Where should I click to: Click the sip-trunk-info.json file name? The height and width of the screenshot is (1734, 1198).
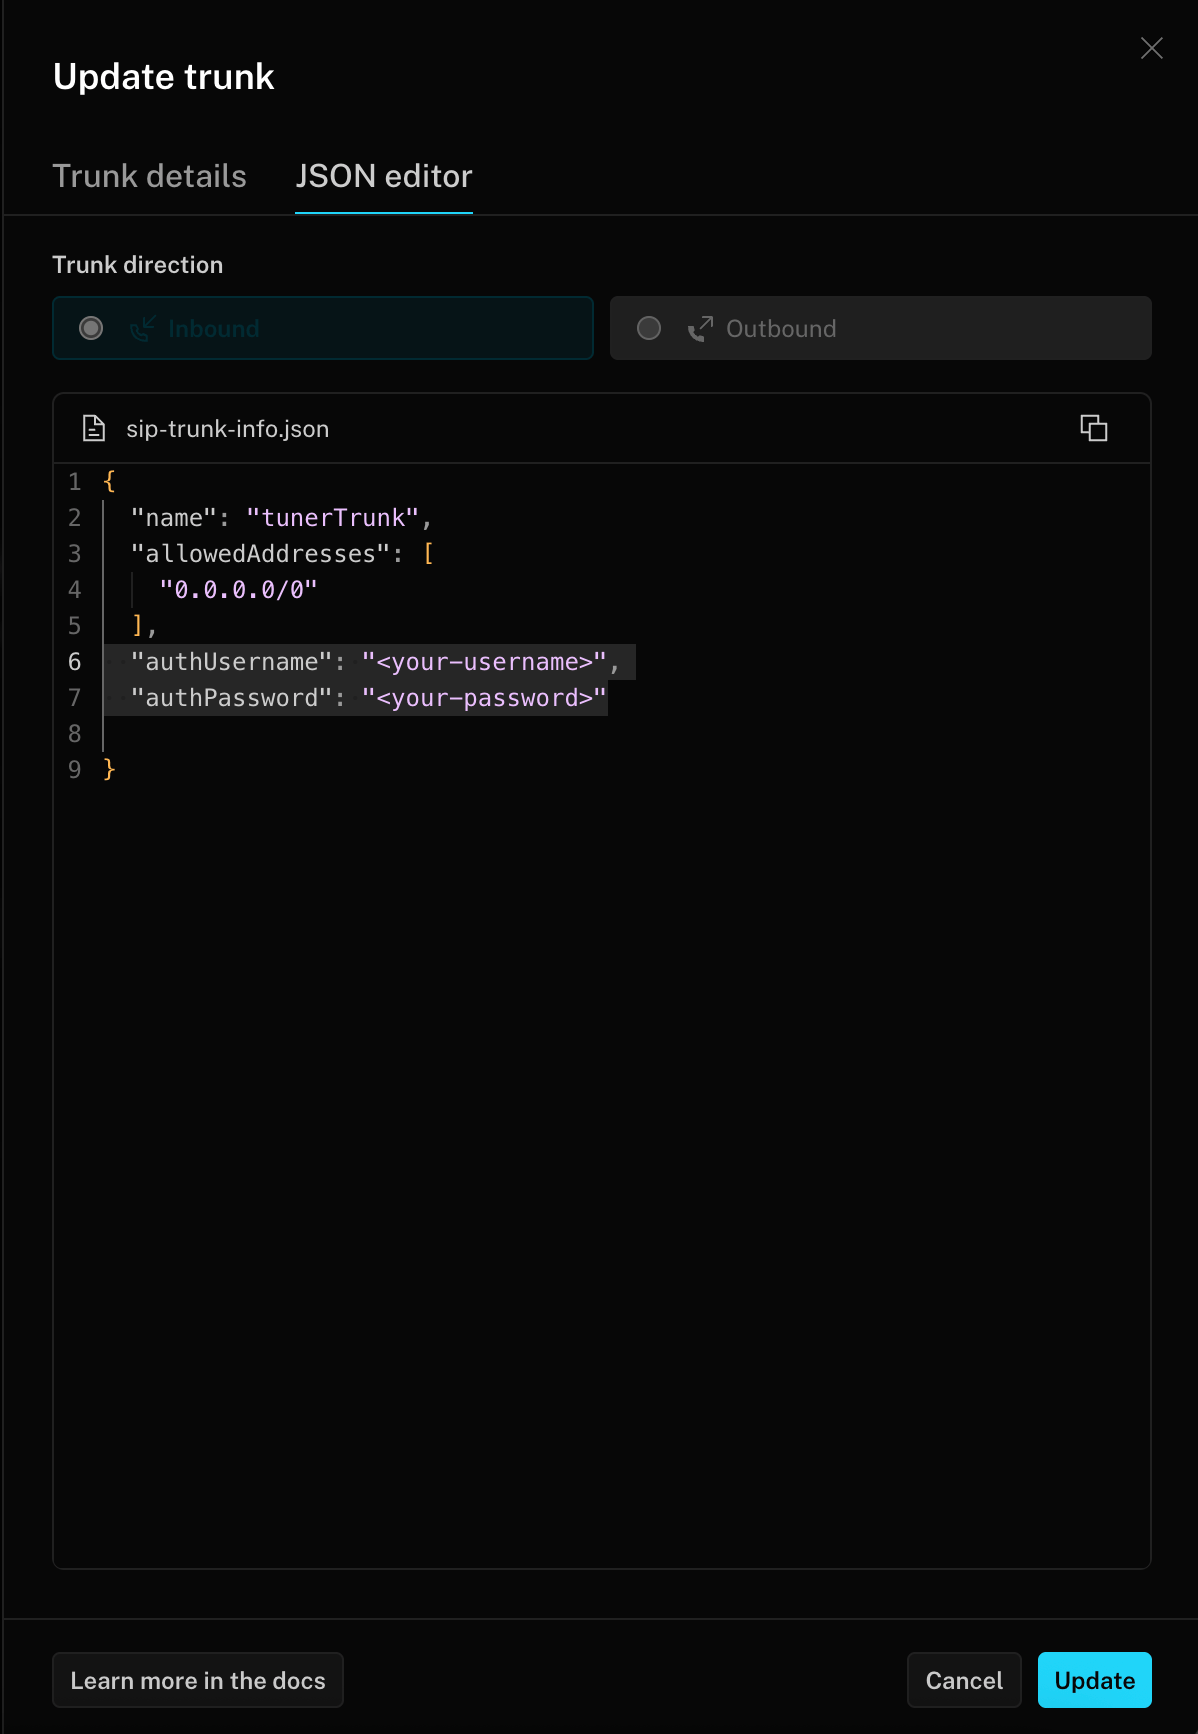point(227,428)
